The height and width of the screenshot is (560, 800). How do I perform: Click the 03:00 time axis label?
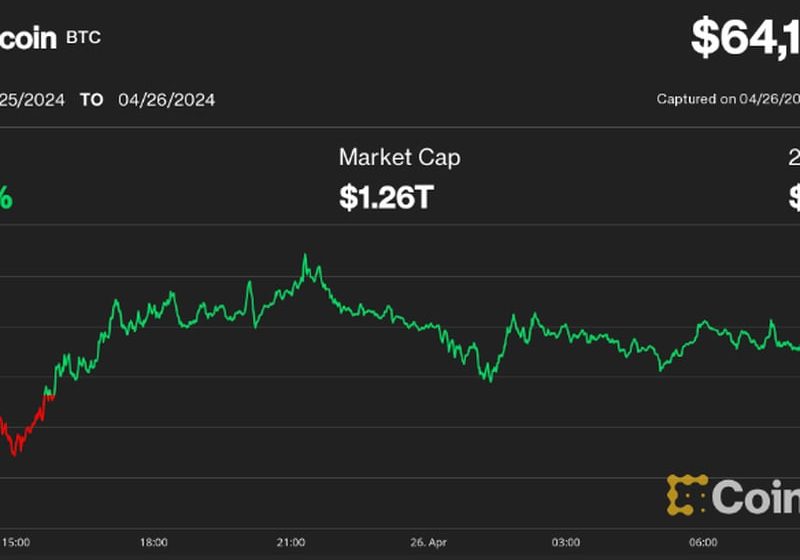pyautogui.click(x=565, y=542)
